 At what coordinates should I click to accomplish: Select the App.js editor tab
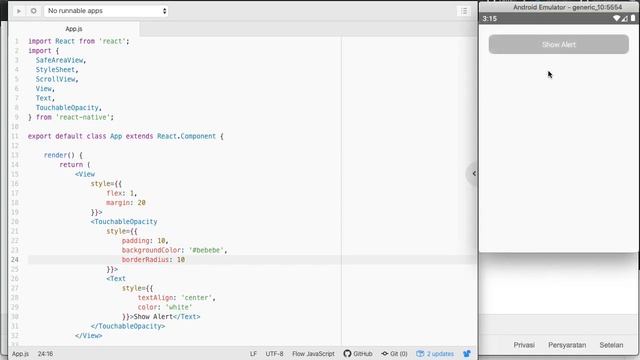[74, 29]
